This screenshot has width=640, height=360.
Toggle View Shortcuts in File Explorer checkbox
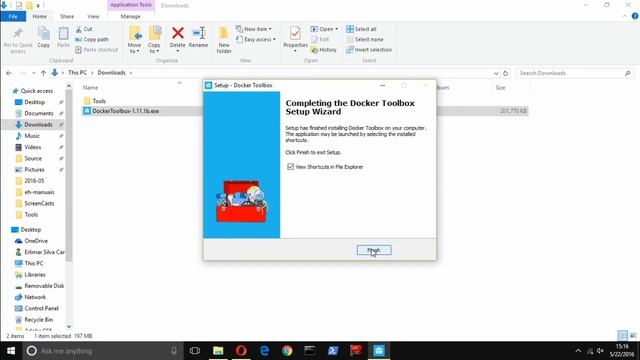291,167
